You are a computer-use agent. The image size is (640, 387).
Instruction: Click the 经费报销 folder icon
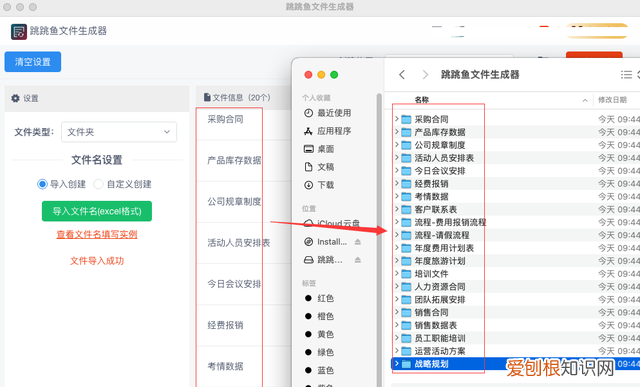point(406,184)
